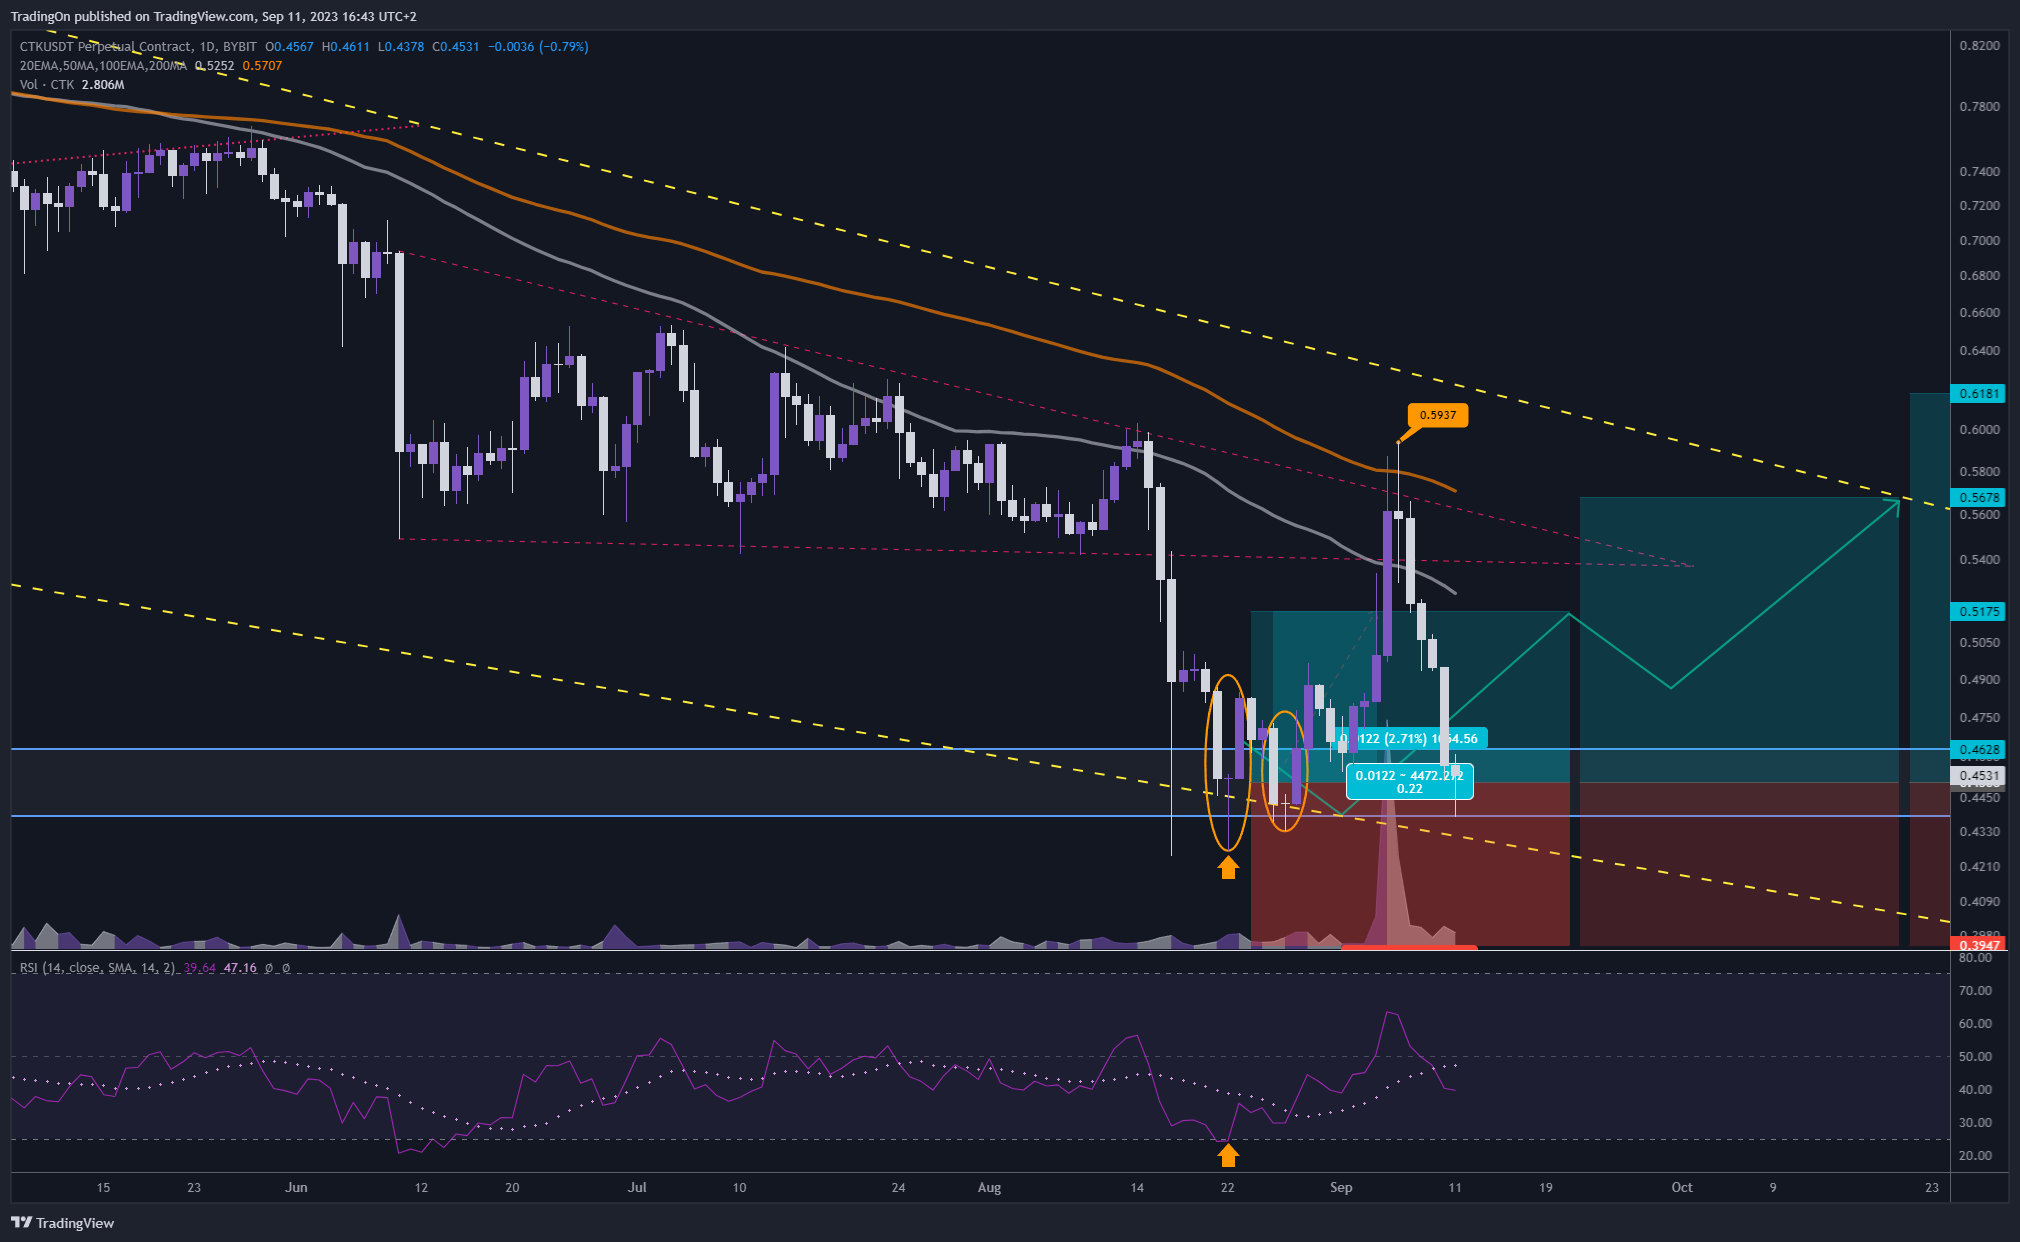
Task: Select the 0.5175 cyan price label
Action: tap(1979, 611)
